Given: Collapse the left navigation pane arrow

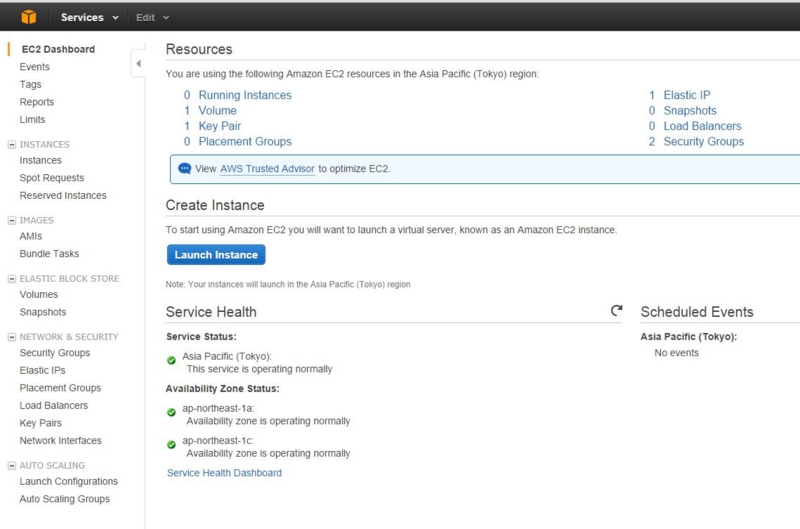Looking at the screenshot, I should pyautogui.click(x=138, y=64).
